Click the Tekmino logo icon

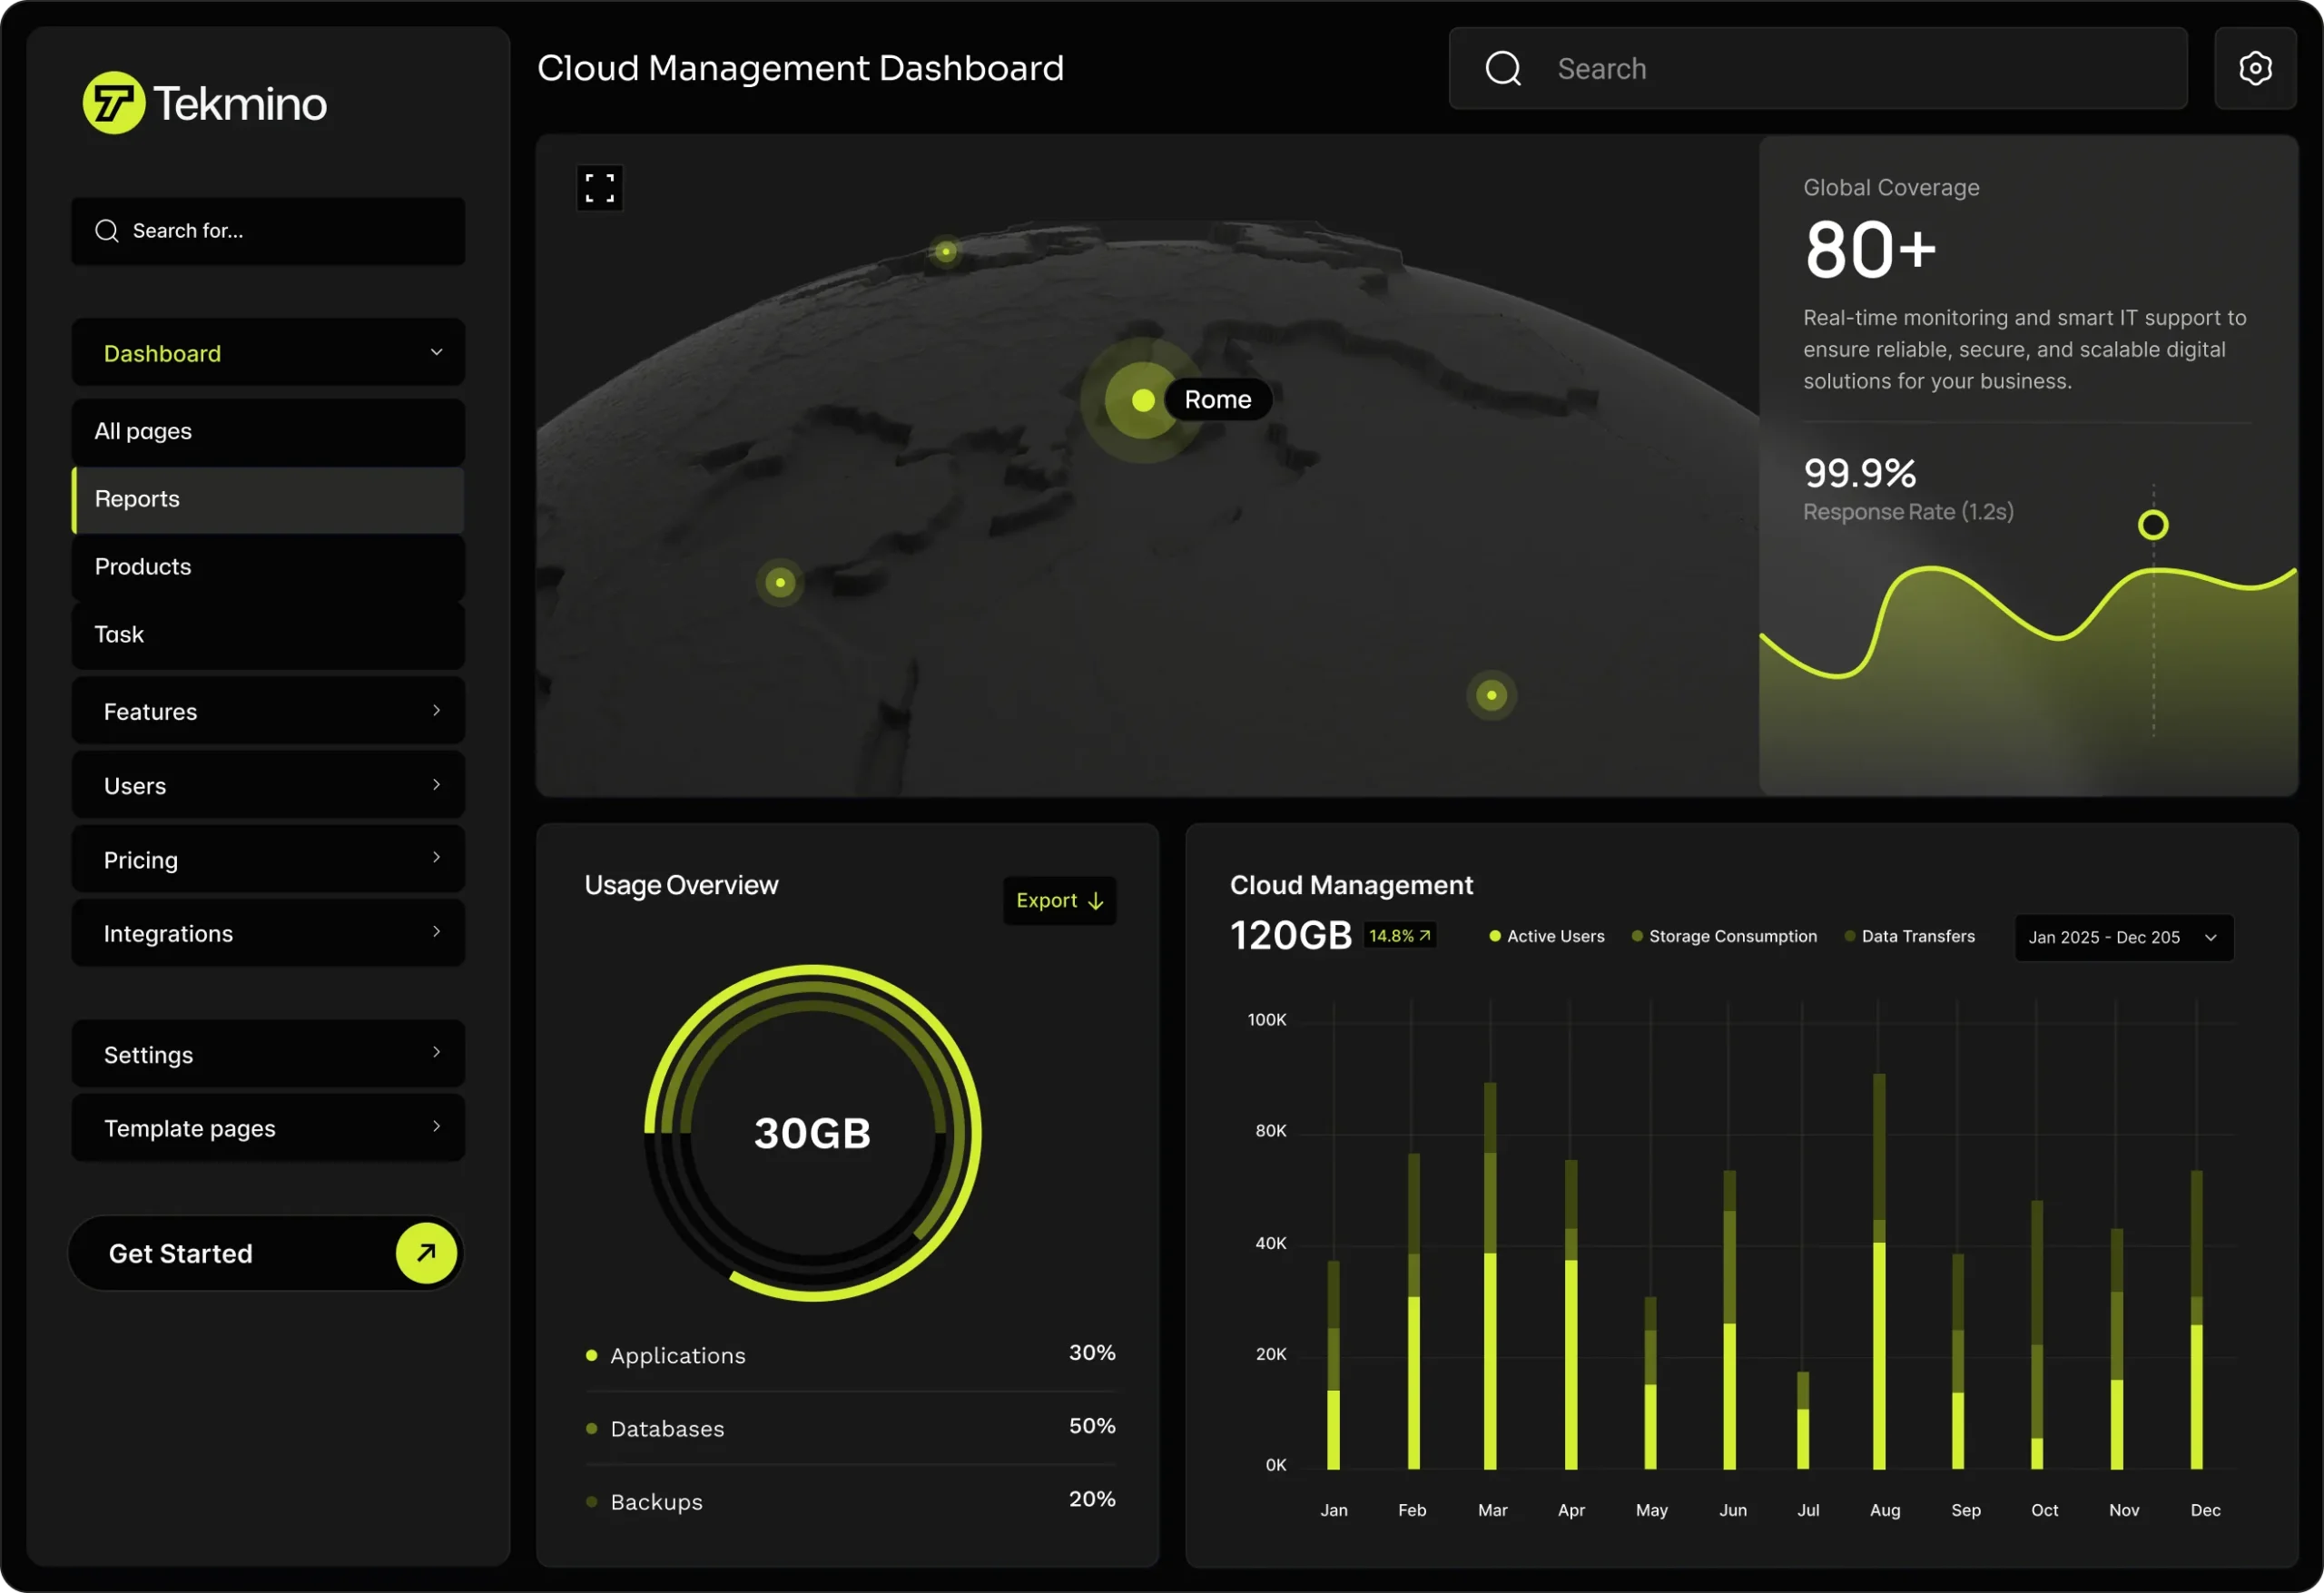[x=113, y=103]
